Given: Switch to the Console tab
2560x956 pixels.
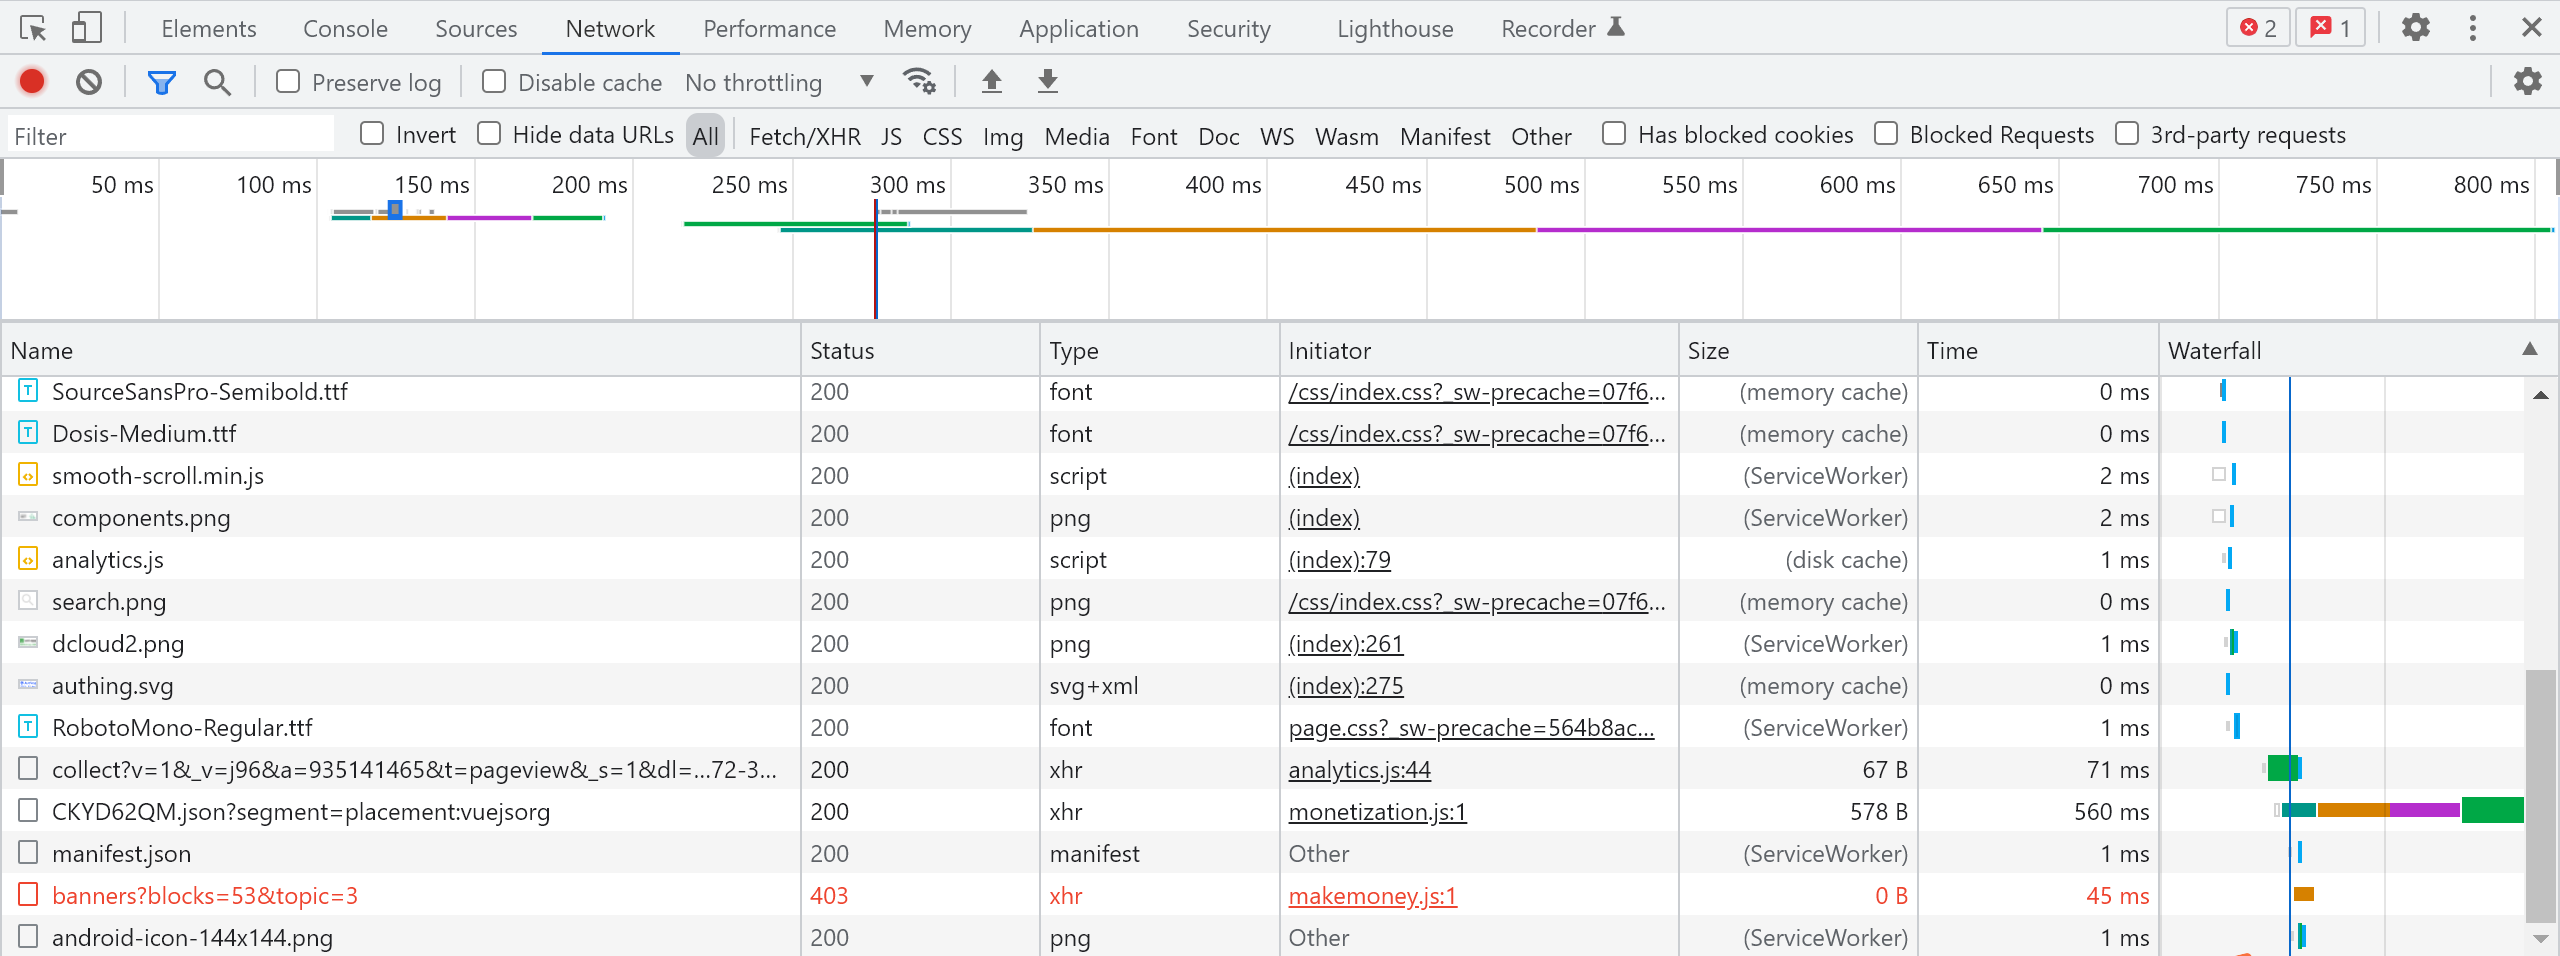Looking at the screenshot, I should (344, 28).
